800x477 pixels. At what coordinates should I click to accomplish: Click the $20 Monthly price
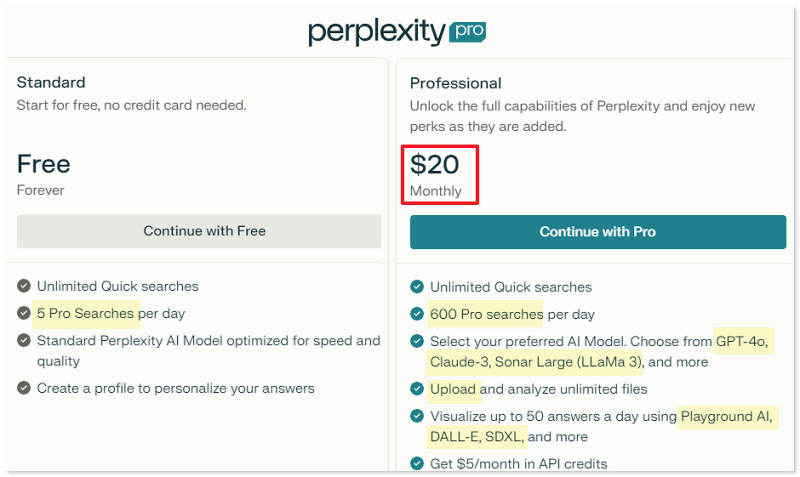(x=439, y=174)
